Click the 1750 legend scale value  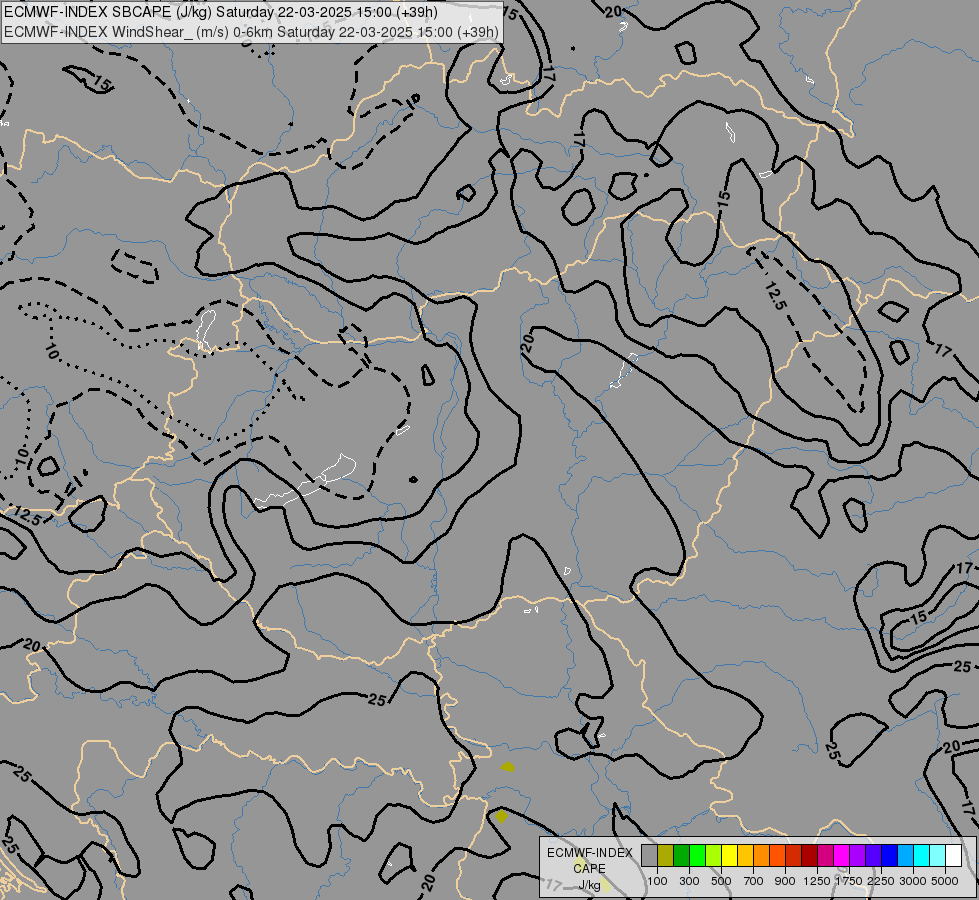[849, 881]
